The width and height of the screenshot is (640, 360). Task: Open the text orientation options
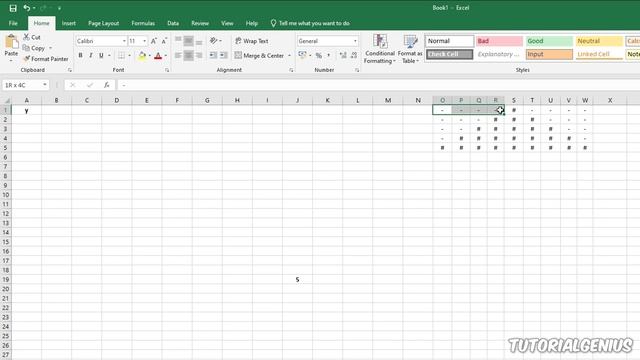click(x=215, y=40)
